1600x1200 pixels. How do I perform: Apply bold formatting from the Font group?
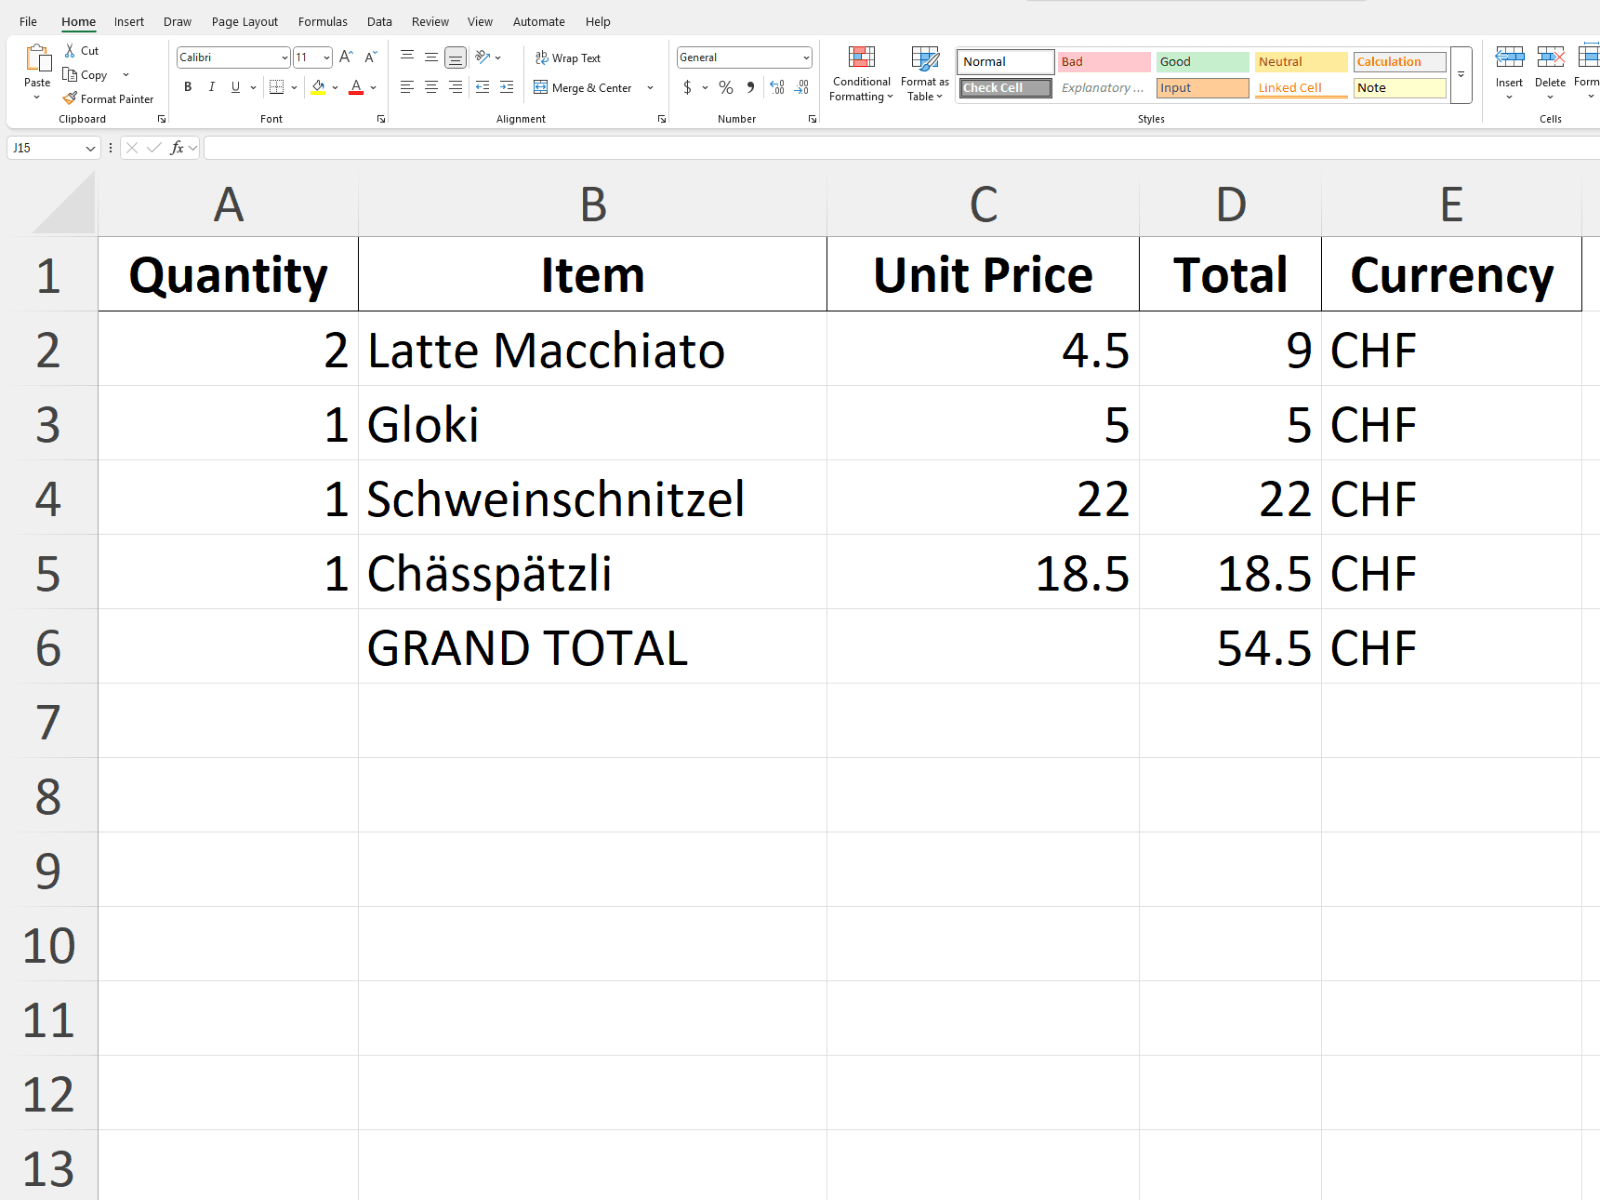(187, 87)
